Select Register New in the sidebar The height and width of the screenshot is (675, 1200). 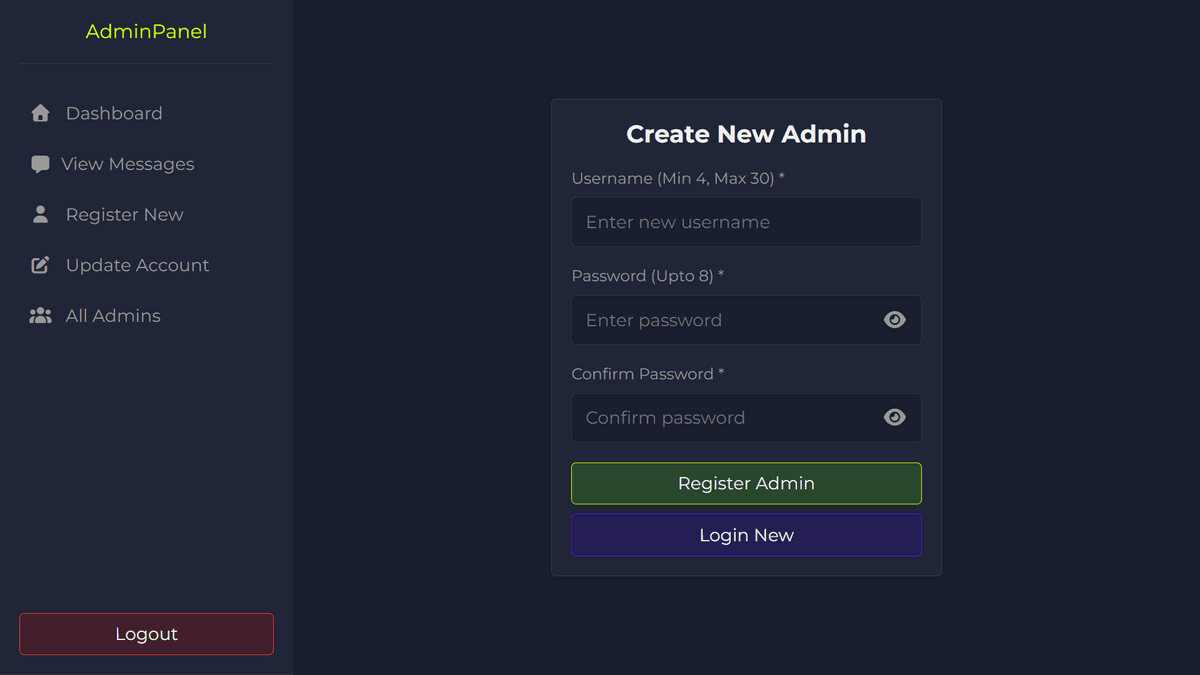click(x=125, y=214)
